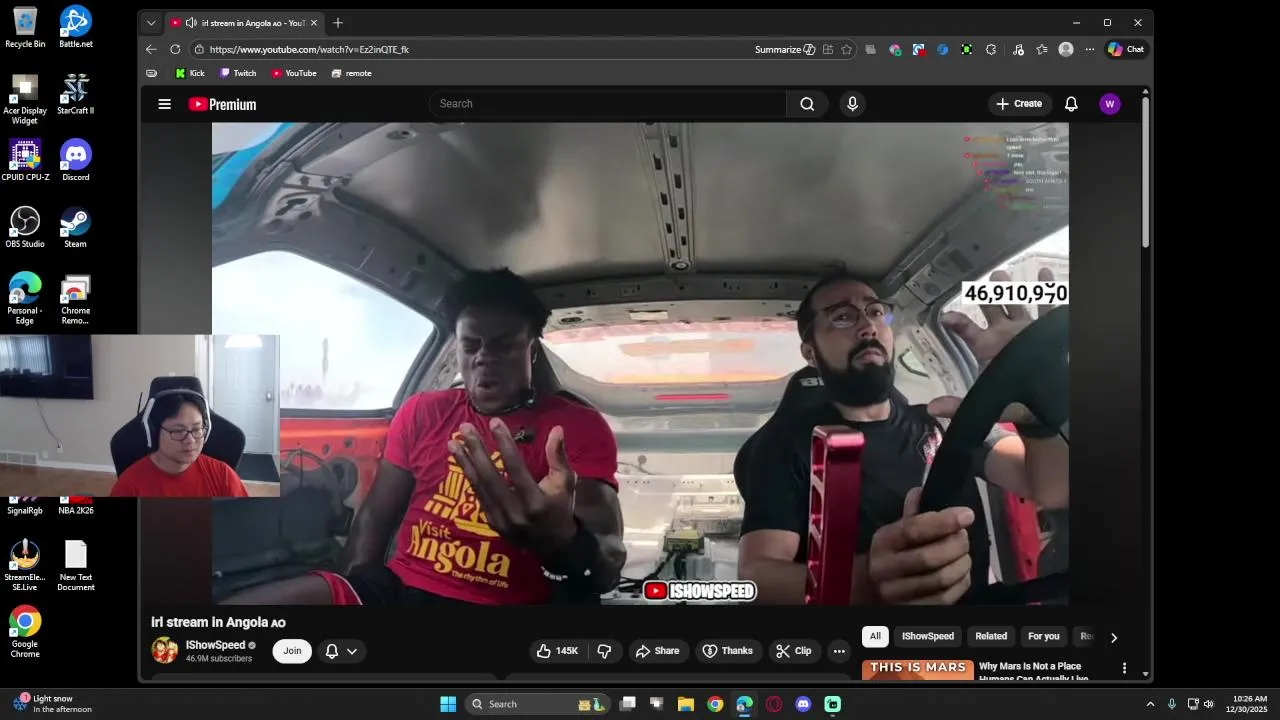Clip the video
The image size is (1280, 720).
pos(793,651)
